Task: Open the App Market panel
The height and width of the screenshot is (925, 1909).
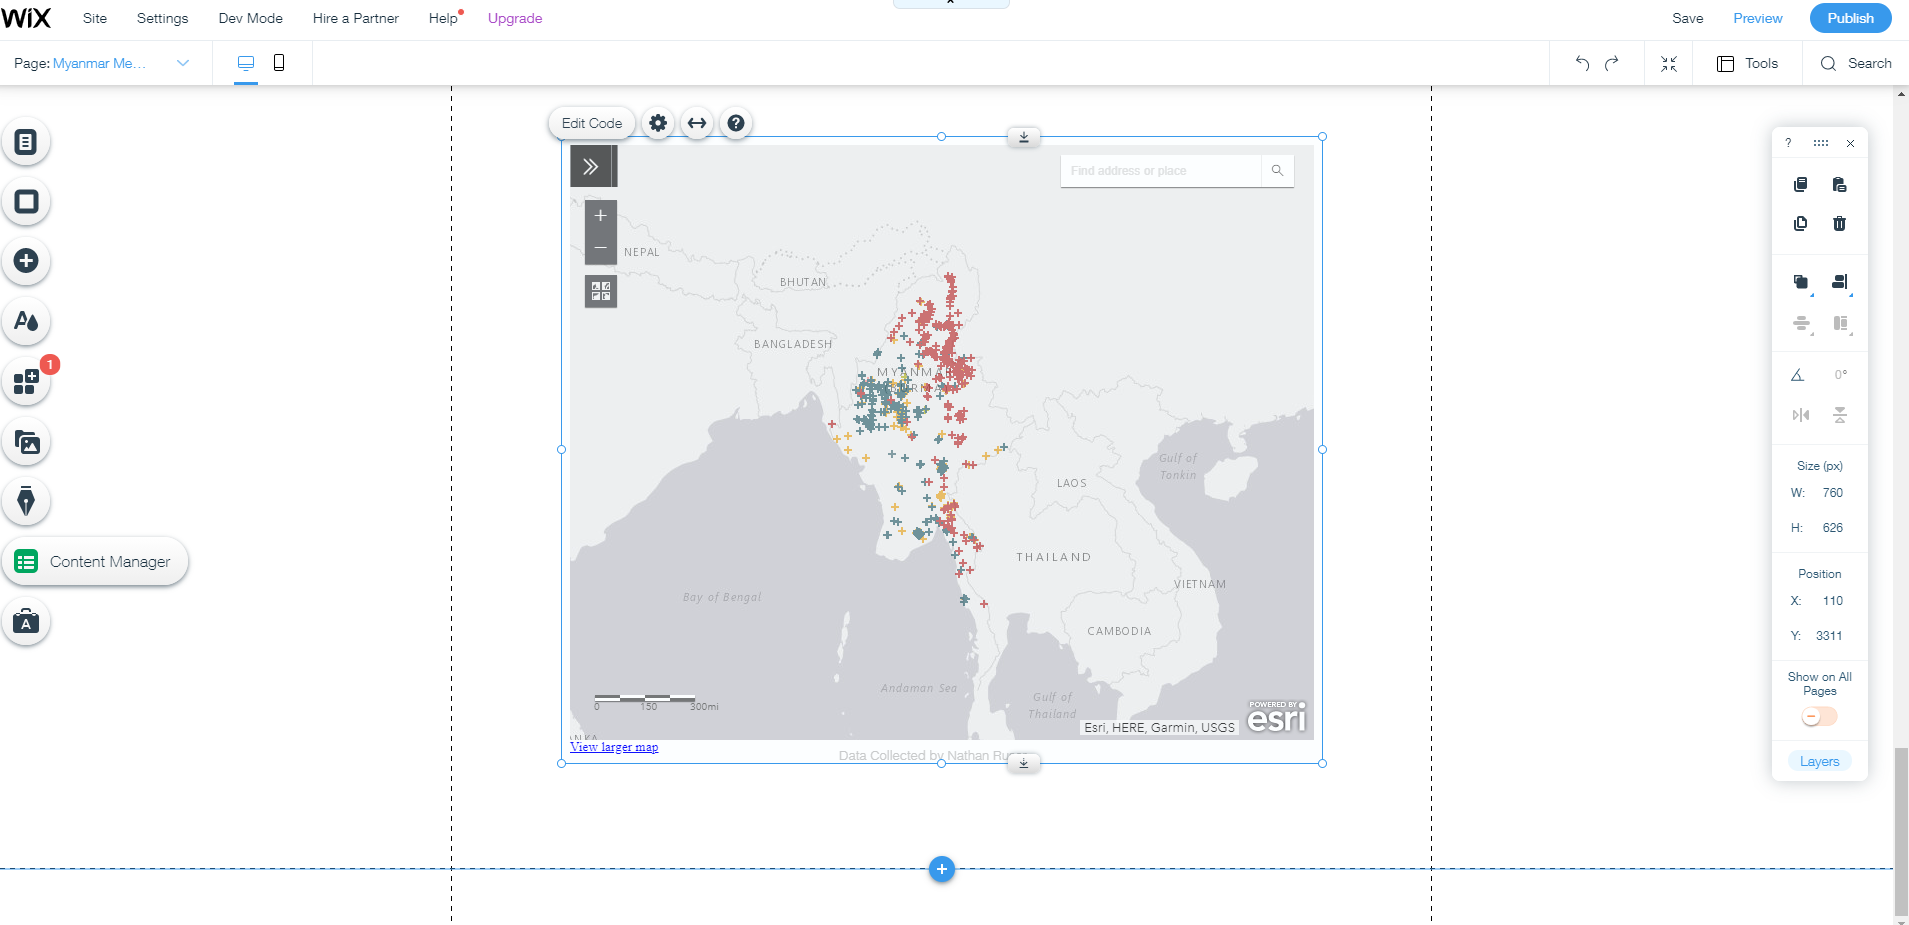Action: click(26, 381)
